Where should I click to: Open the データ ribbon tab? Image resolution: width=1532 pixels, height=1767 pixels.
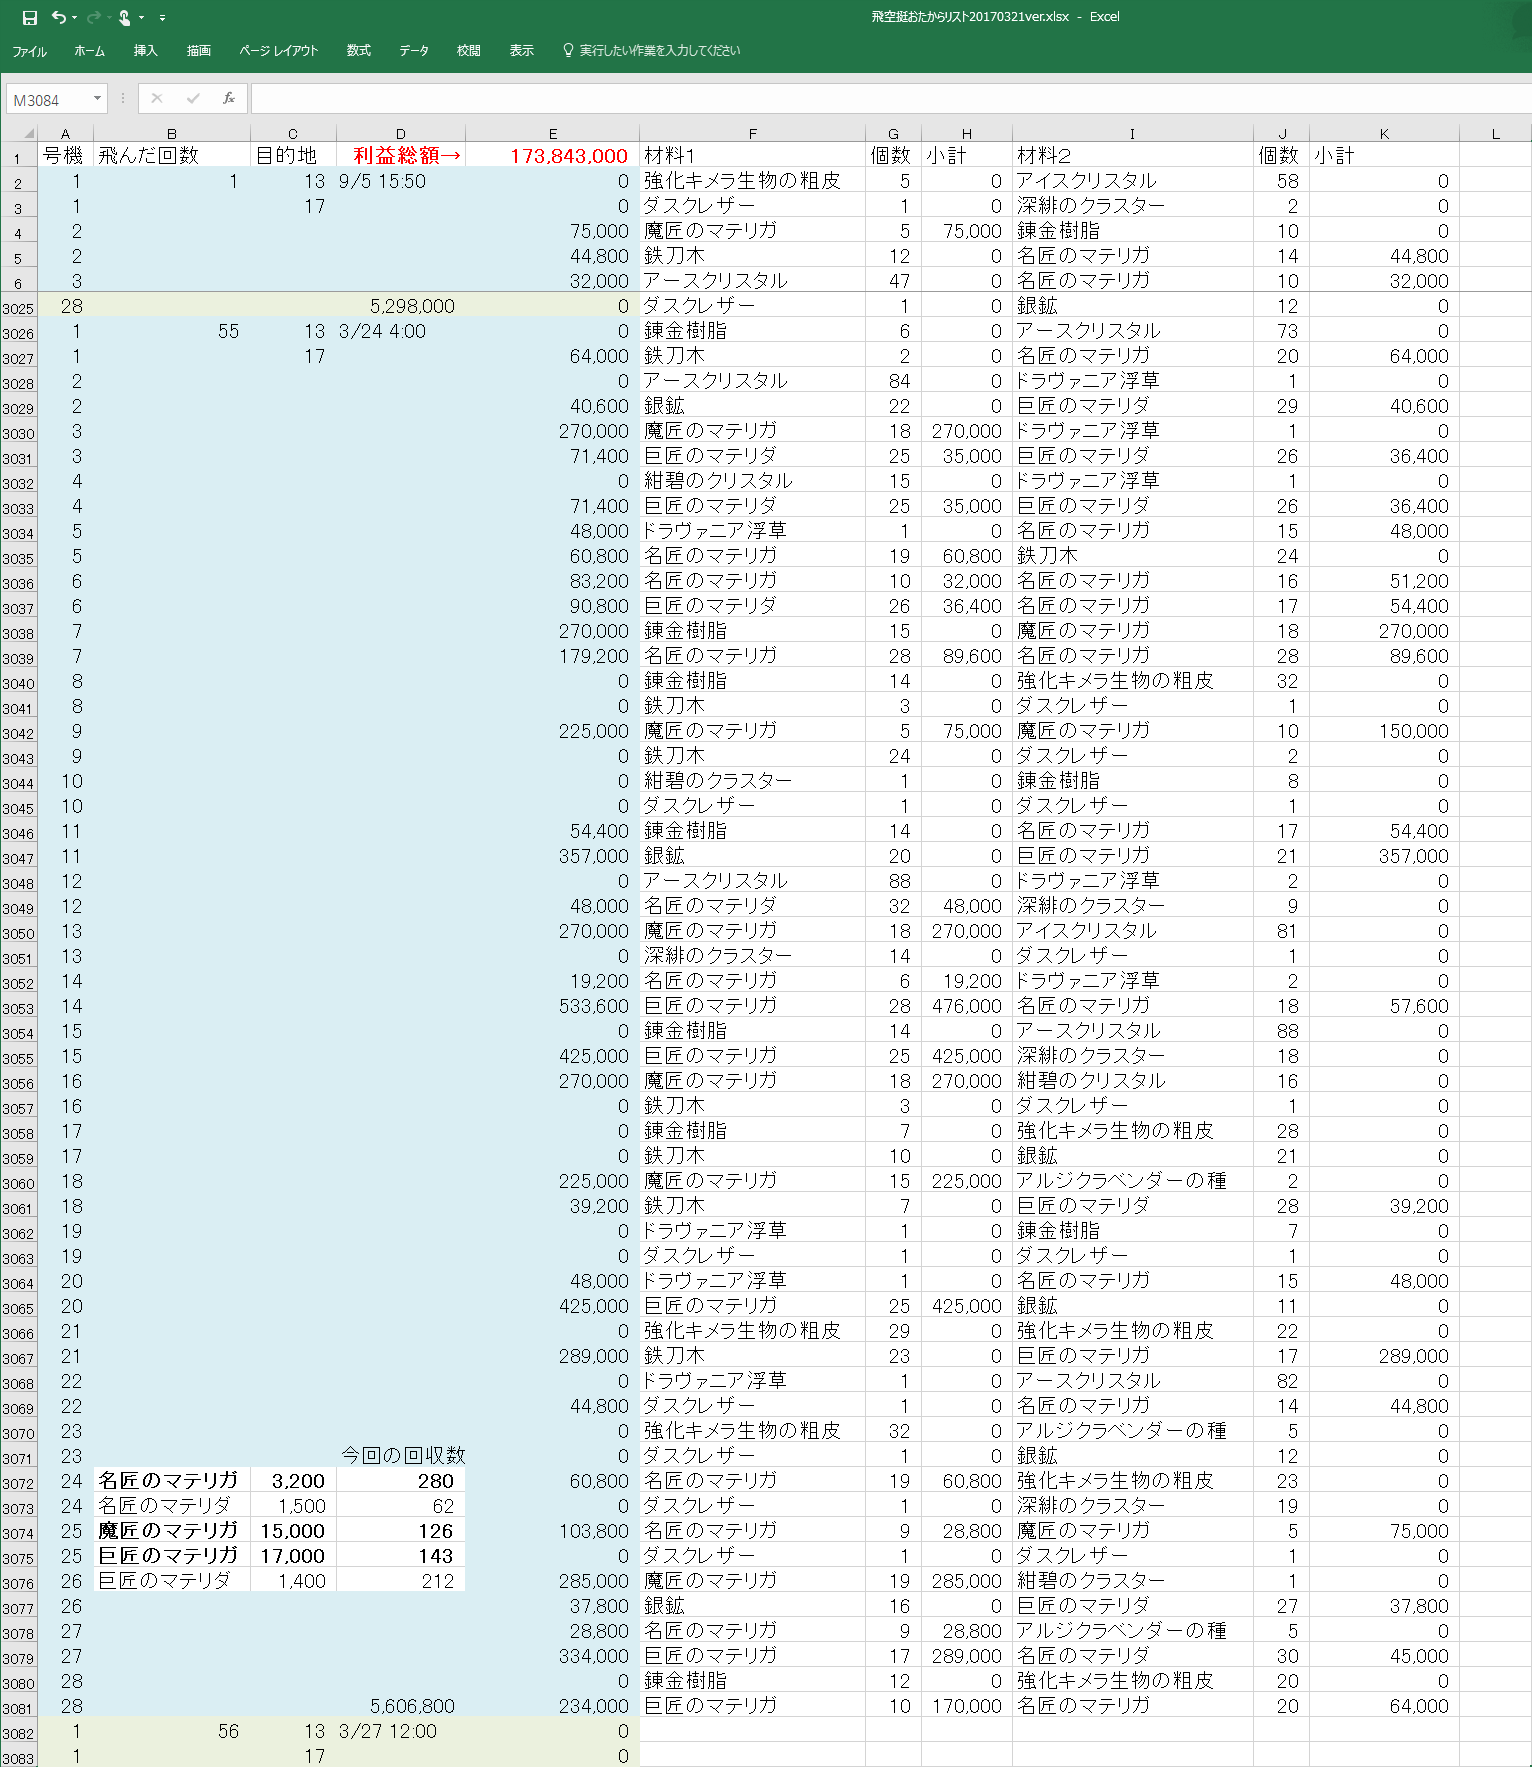click(413, 50)
